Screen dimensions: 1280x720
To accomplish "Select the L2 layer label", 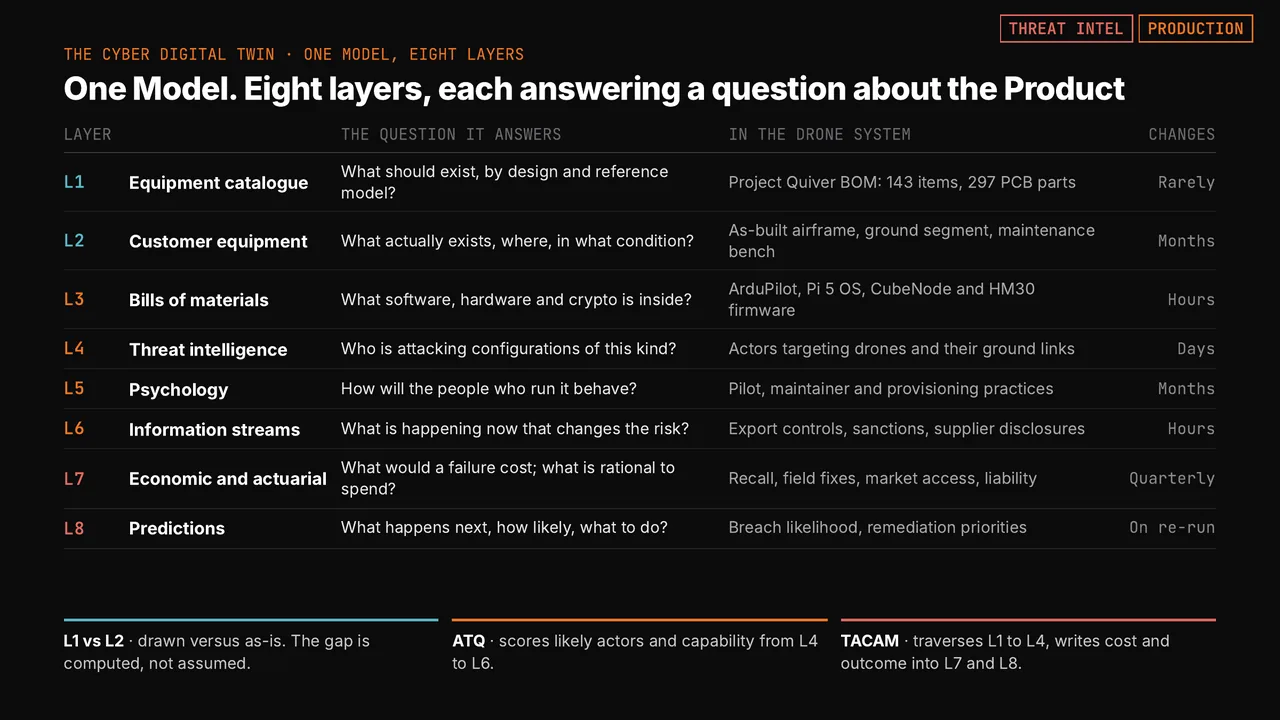I will point(74,241).
